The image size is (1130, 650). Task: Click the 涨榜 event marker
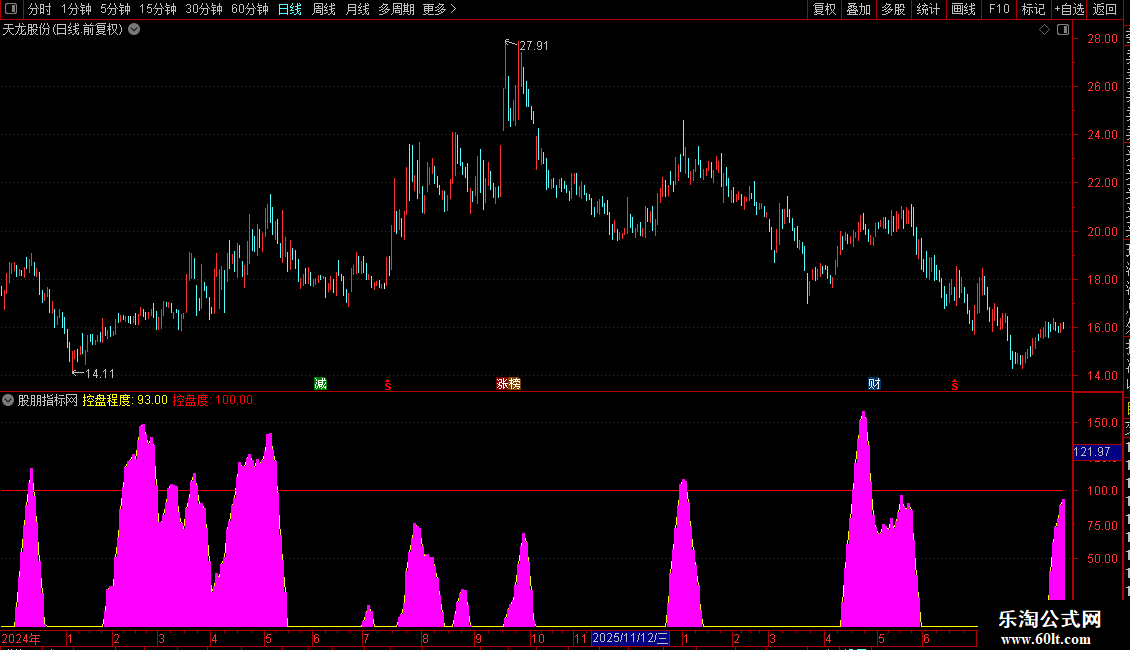coord(509,383)
